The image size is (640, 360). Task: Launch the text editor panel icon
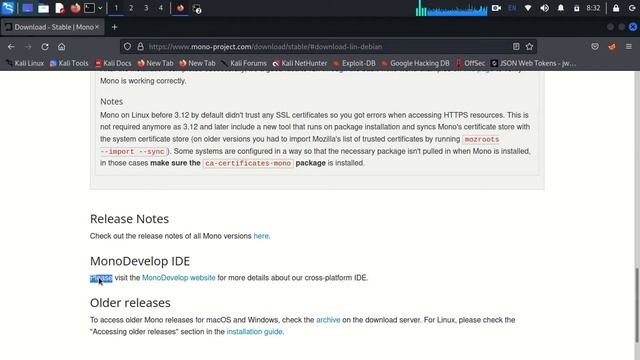click(x=60, y=8)
